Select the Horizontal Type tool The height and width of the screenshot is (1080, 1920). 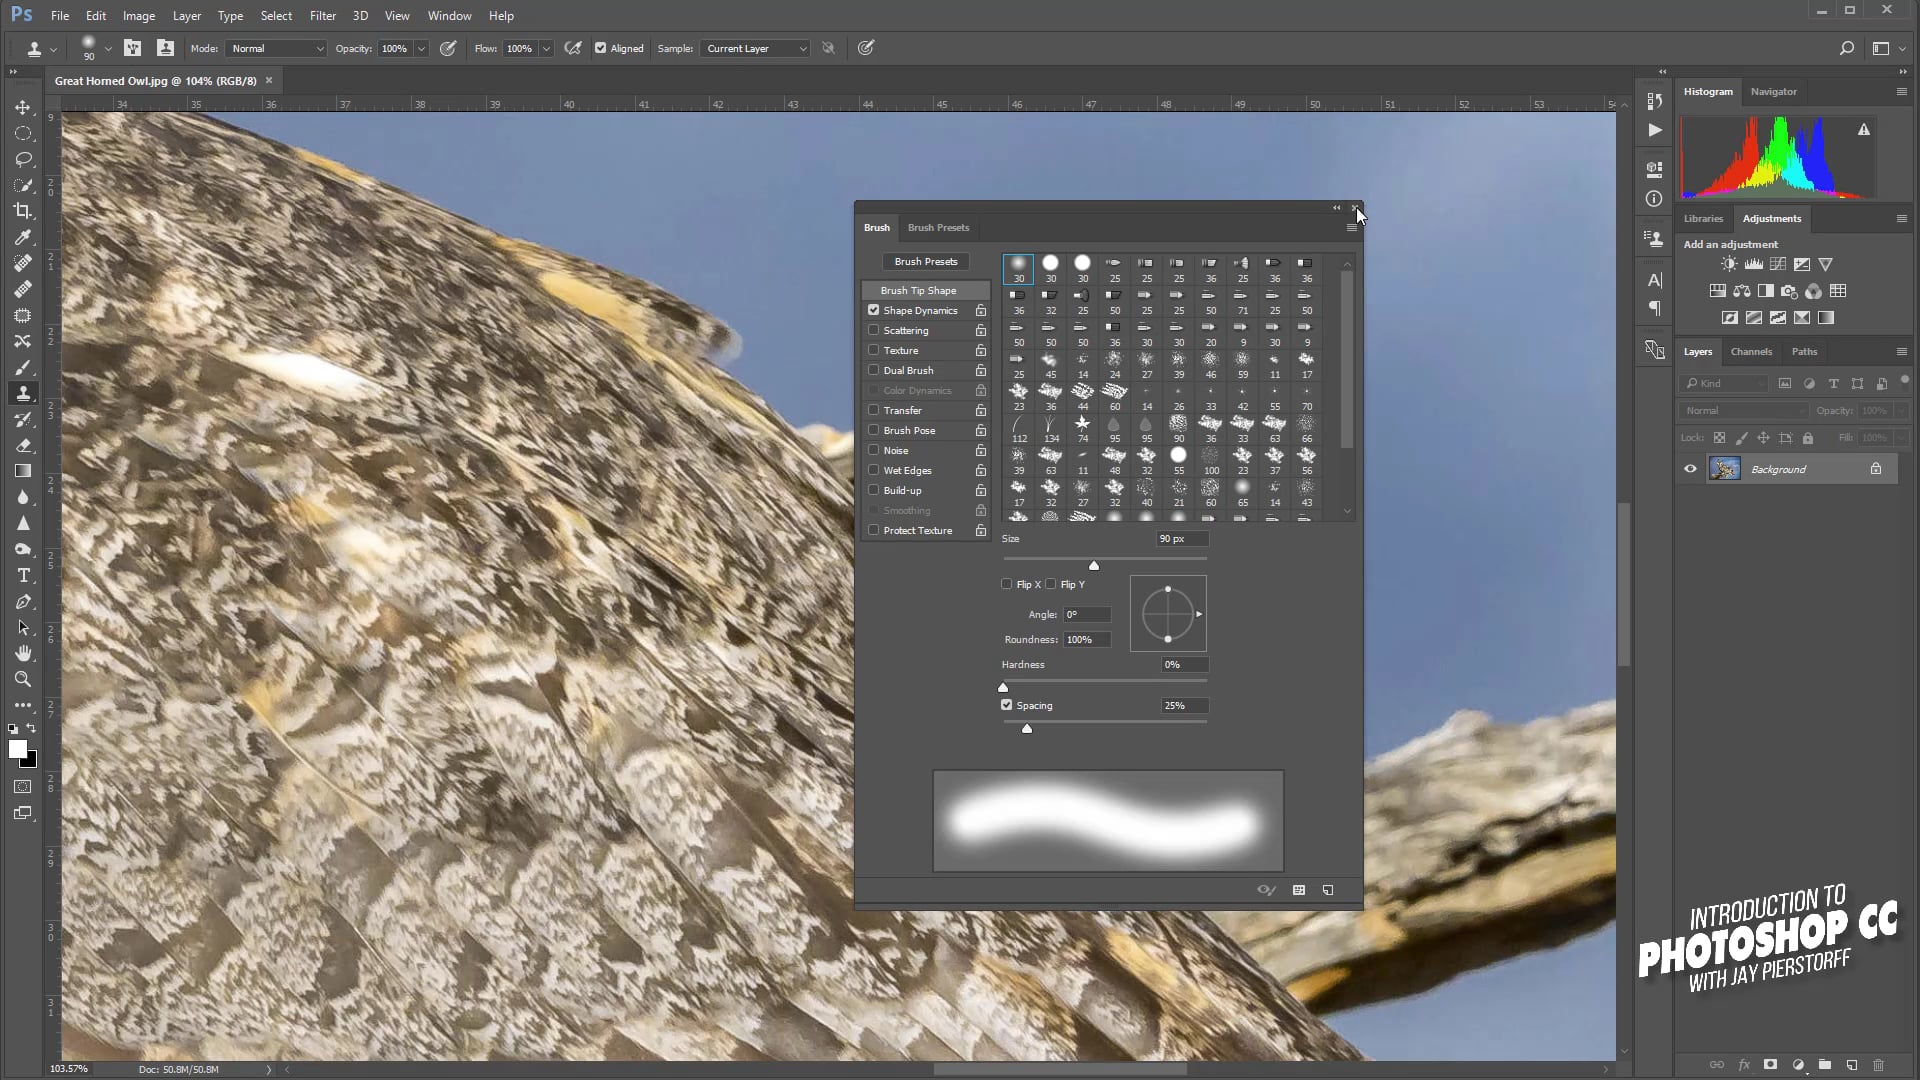(x=22, y=576)
